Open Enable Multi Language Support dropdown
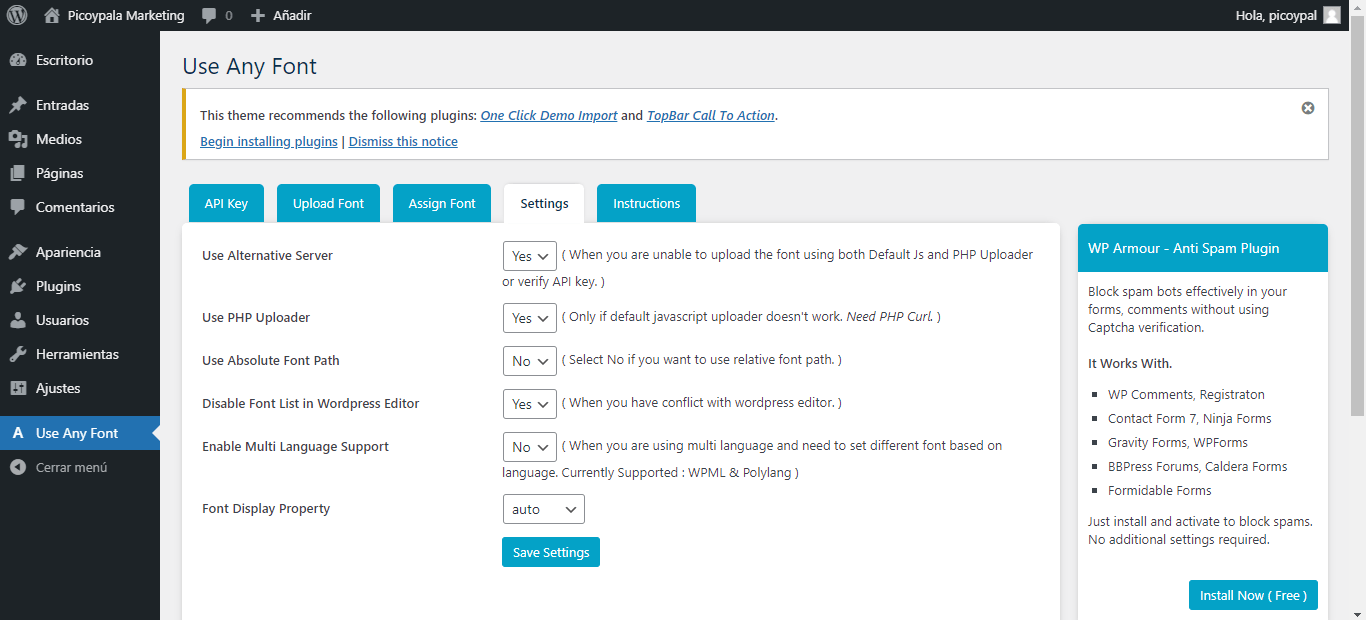 tap(530, 447)
